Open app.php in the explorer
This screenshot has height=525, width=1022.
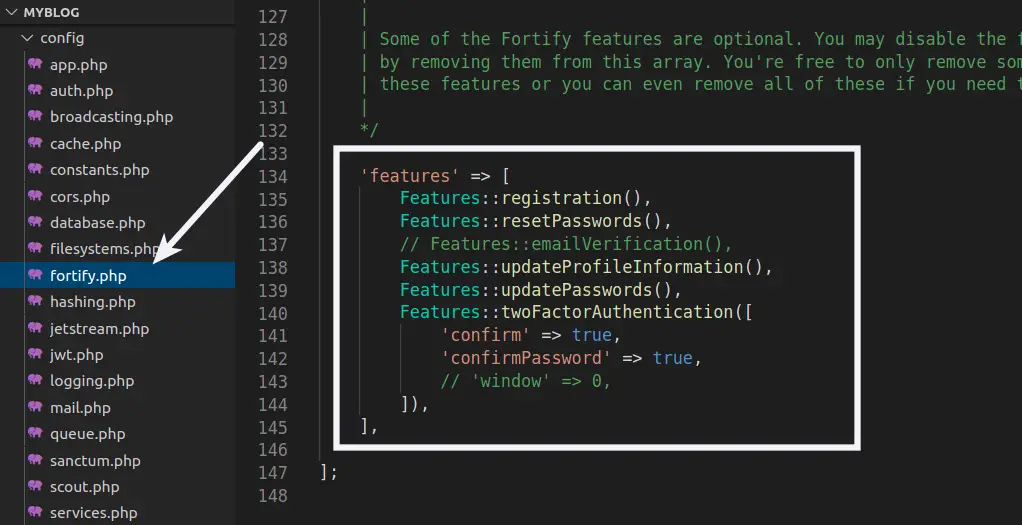tap(78, 65)
